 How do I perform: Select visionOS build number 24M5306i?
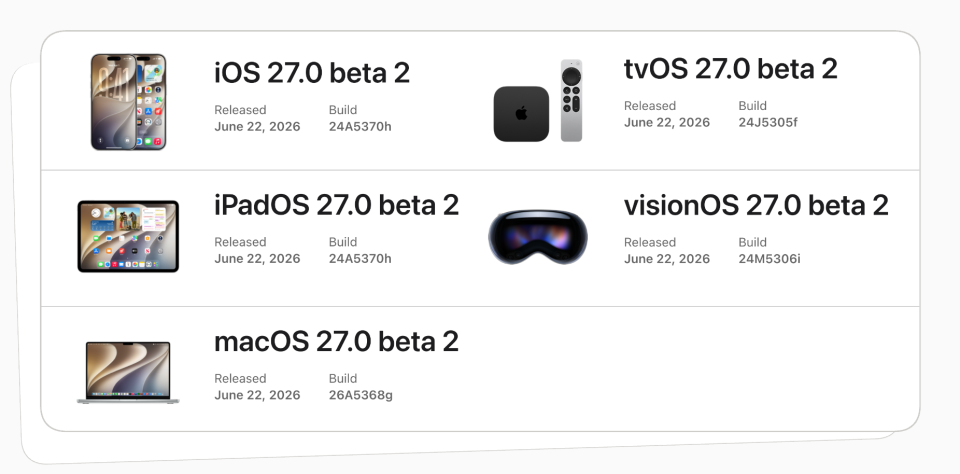click(x=769, y=258)
